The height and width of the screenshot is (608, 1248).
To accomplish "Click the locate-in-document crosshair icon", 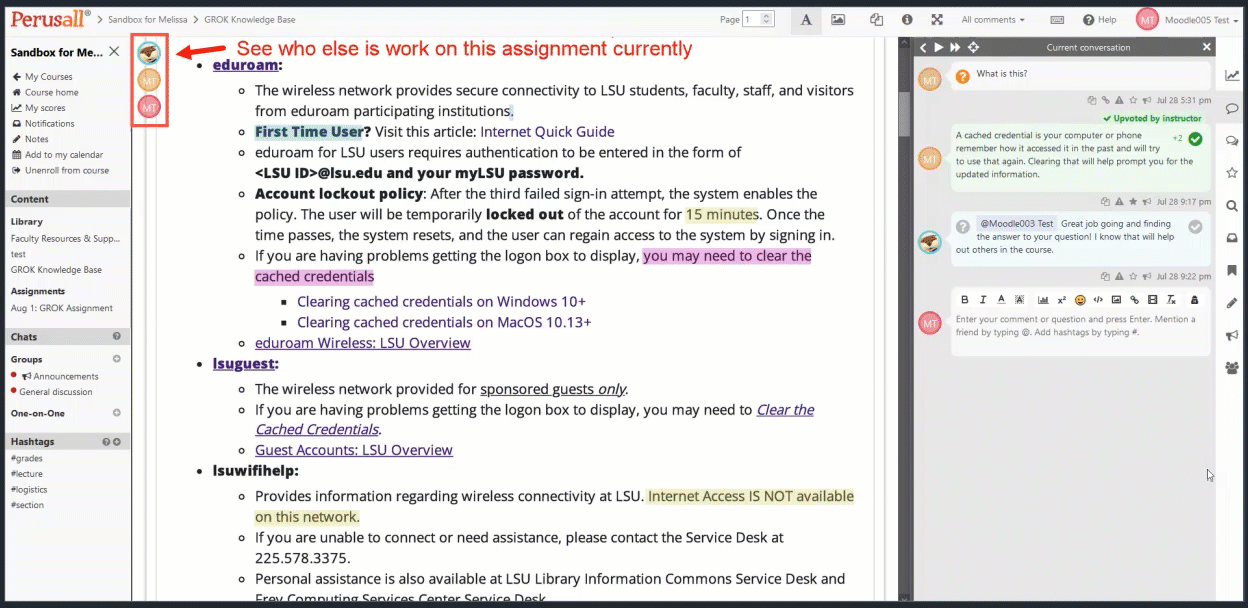I will tap(973, 47).
